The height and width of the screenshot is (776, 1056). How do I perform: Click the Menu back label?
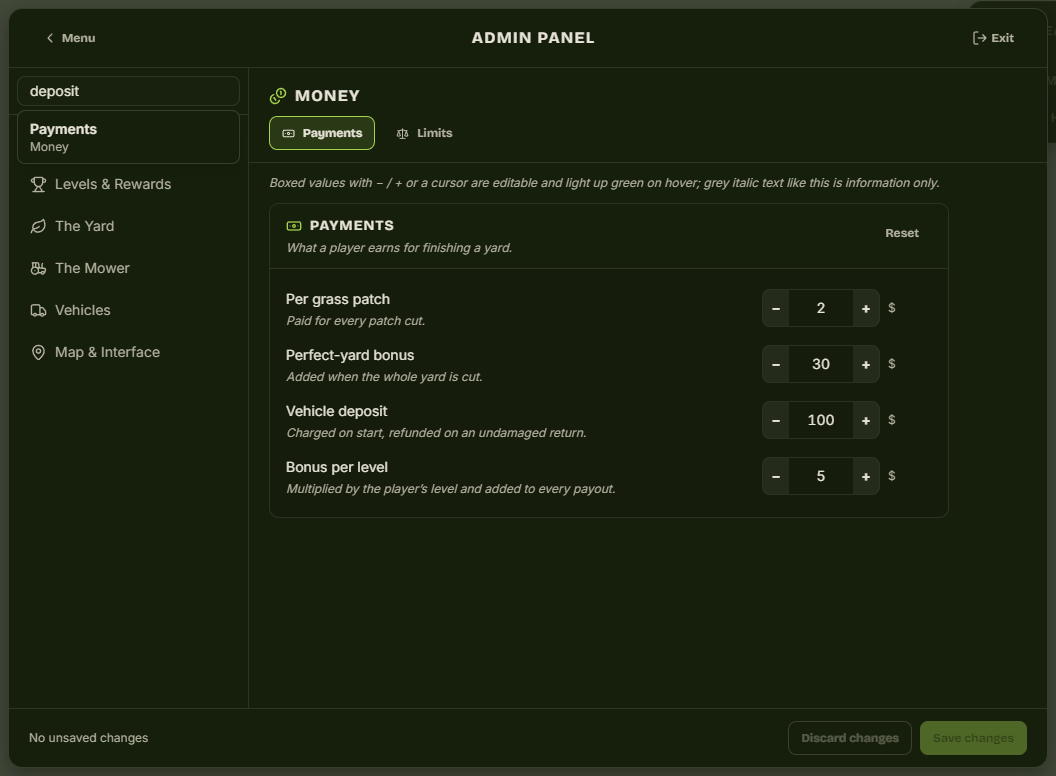click(78, 38)
